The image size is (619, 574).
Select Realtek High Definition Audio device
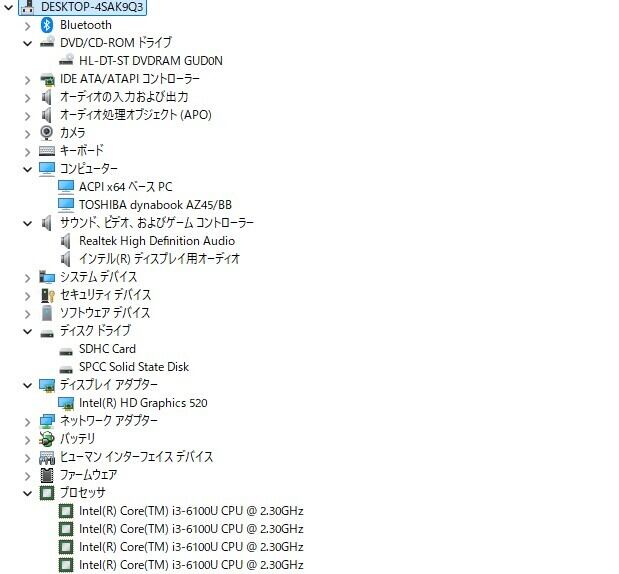coord(157,241)
